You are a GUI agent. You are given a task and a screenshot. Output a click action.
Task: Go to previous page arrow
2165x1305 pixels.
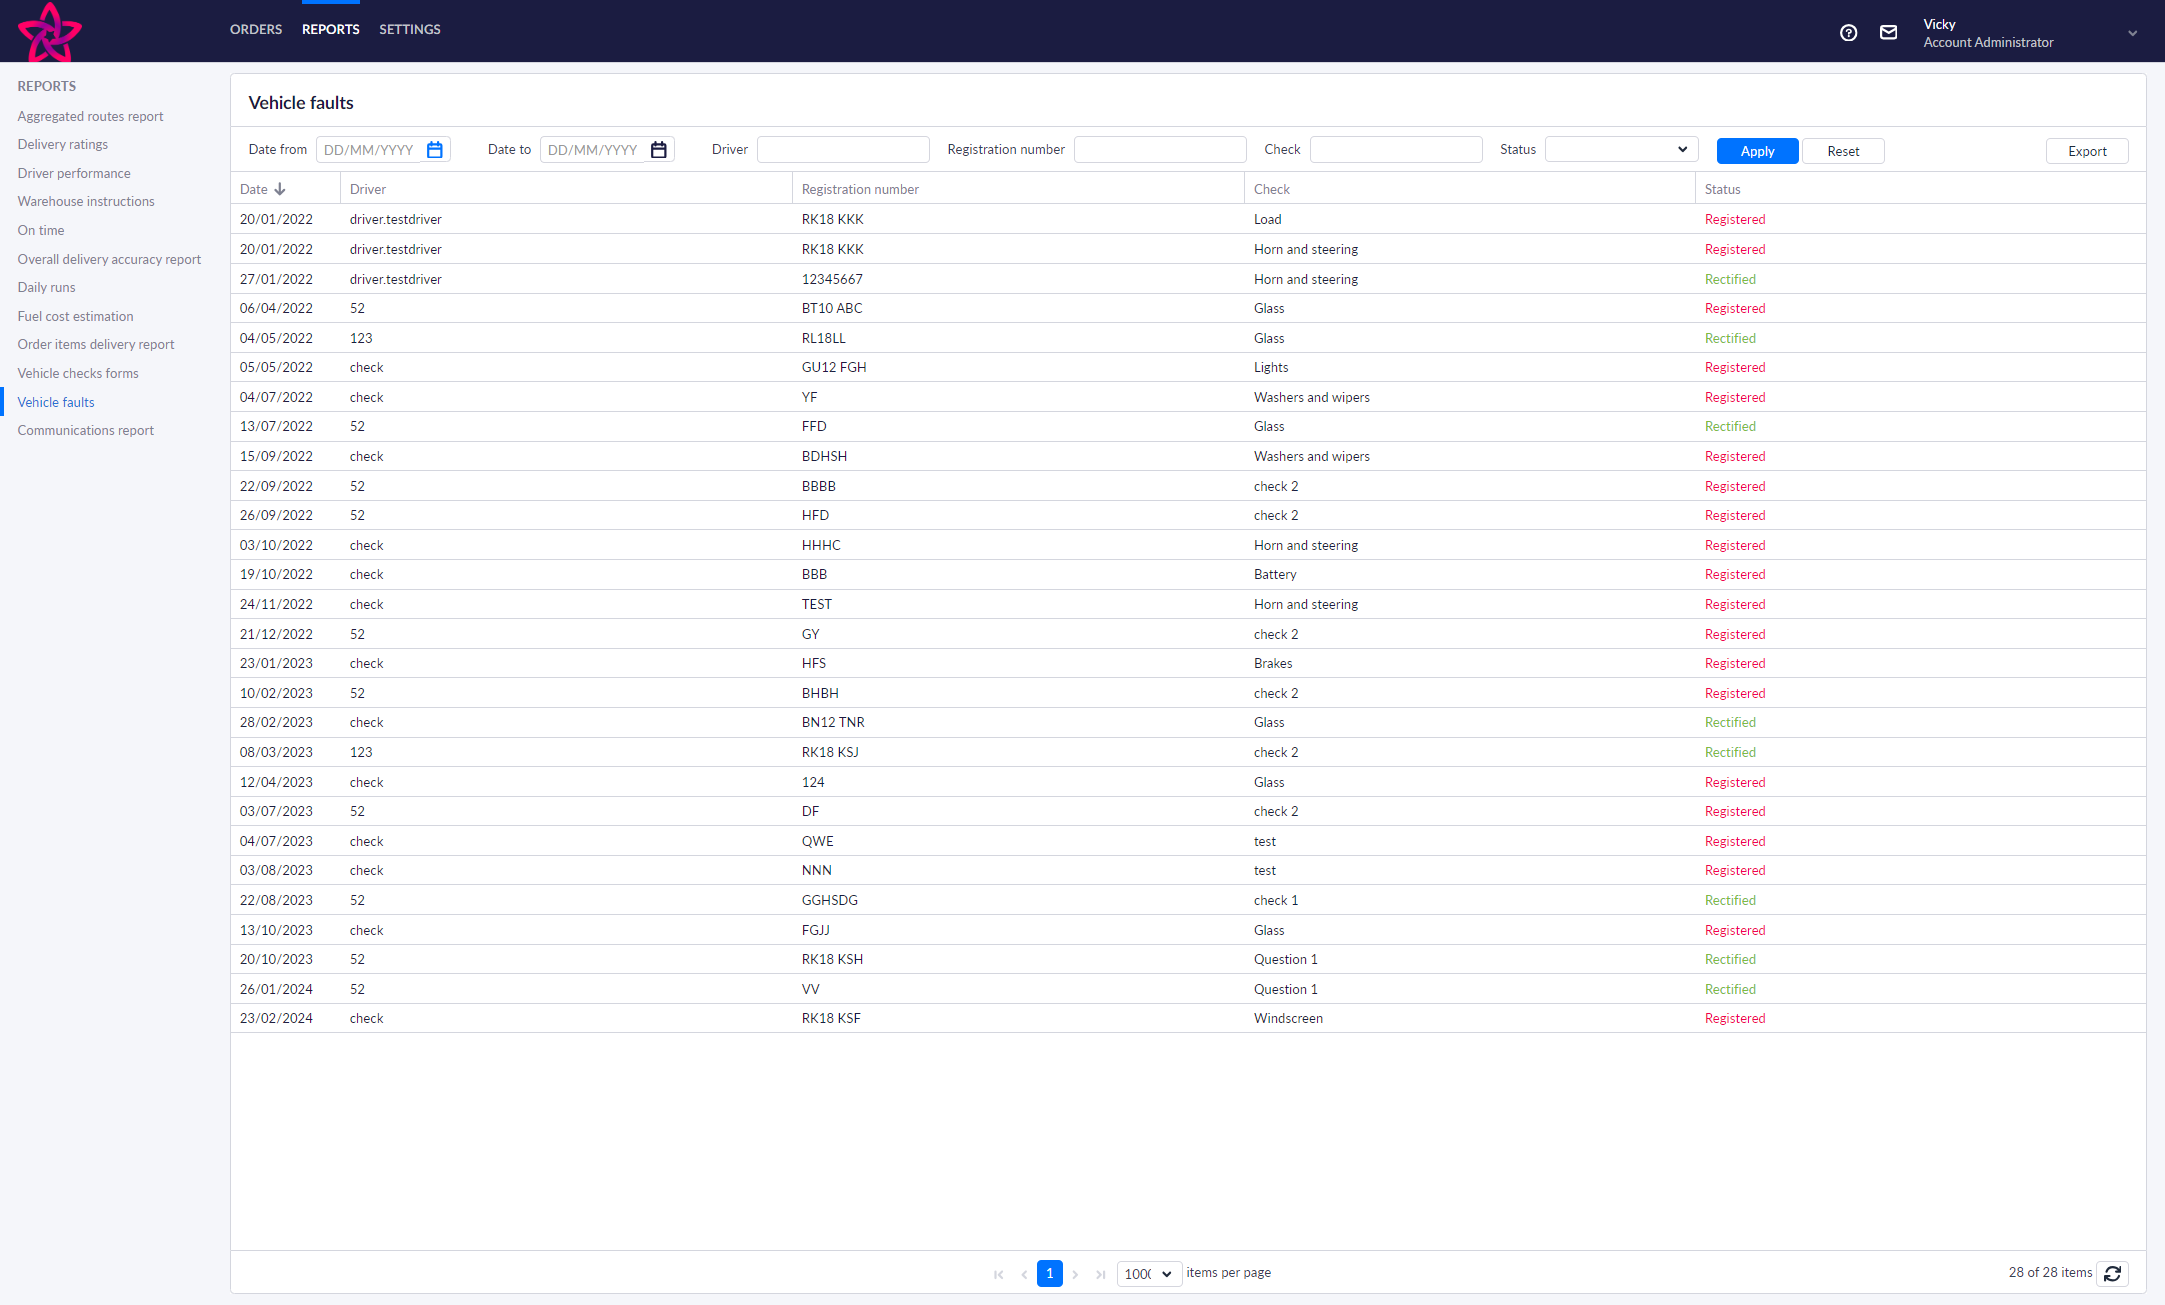(x=1024, y=1274)
